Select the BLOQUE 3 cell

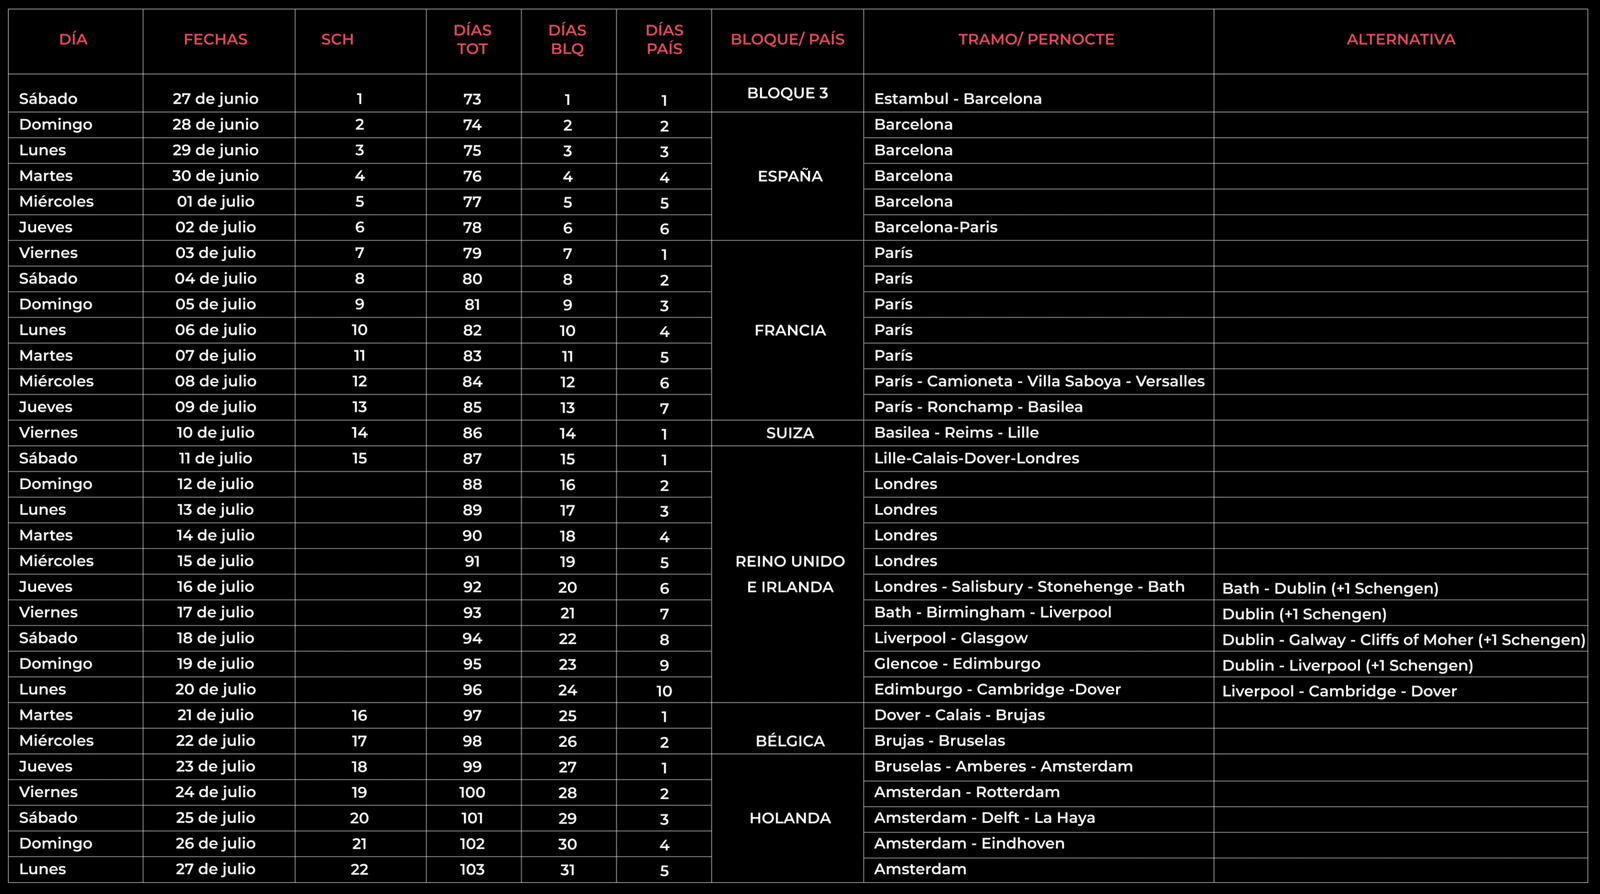pos(787,93)
